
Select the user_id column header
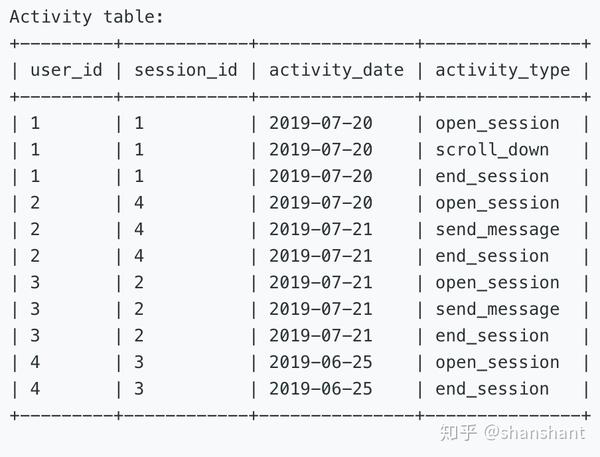66,70
